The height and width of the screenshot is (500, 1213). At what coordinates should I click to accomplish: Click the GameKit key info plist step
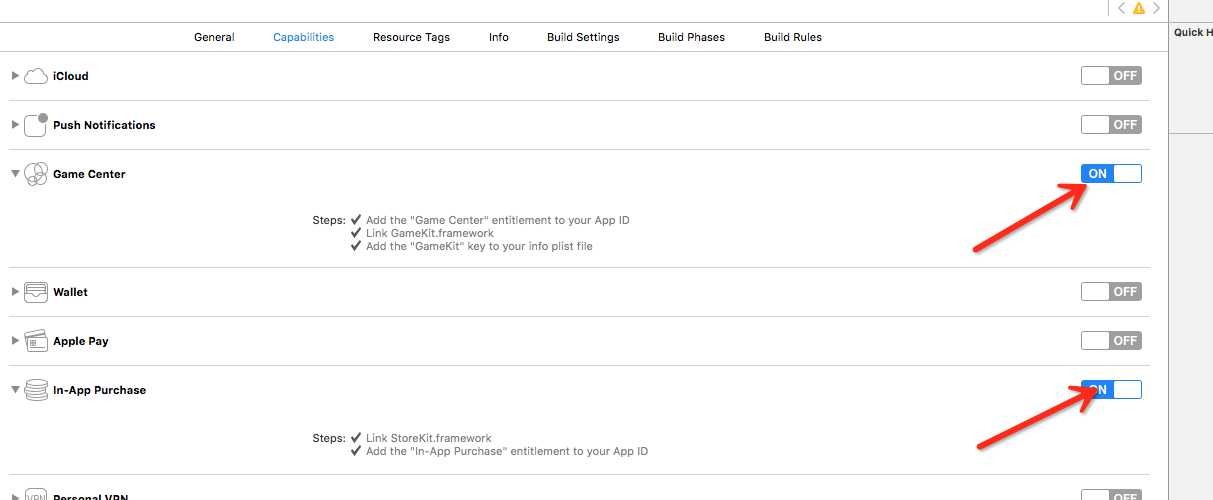pyautogui.click(x=479, y=246)
